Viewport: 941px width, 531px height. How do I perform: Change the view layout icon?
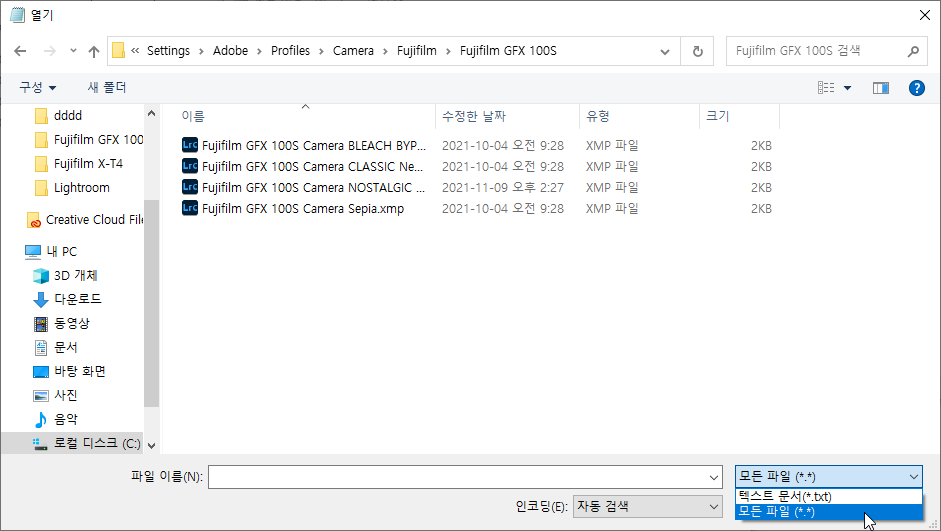tap(826, 88)
